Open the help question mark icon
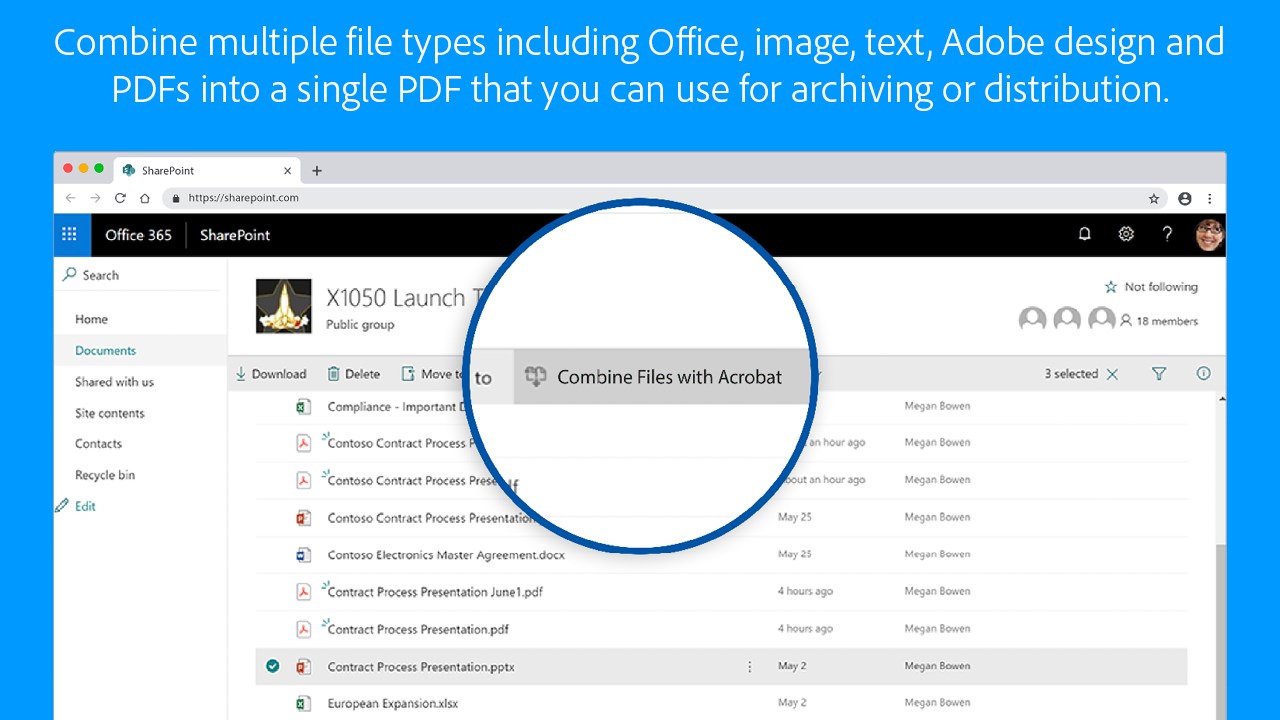This screenshot has height=720, width=1280. [x=1167, y=234]
